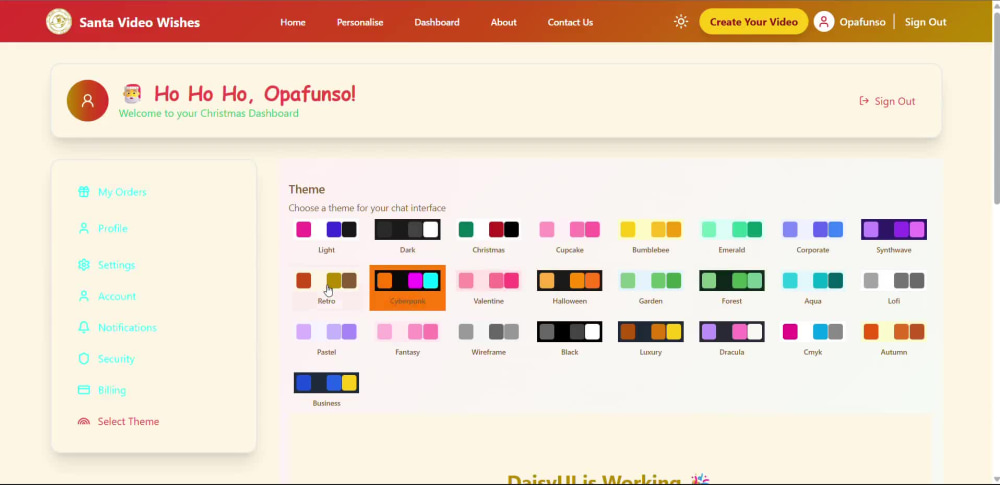
Task: Click the large profile avatar in welcome banner
Action: pos(87,101)
